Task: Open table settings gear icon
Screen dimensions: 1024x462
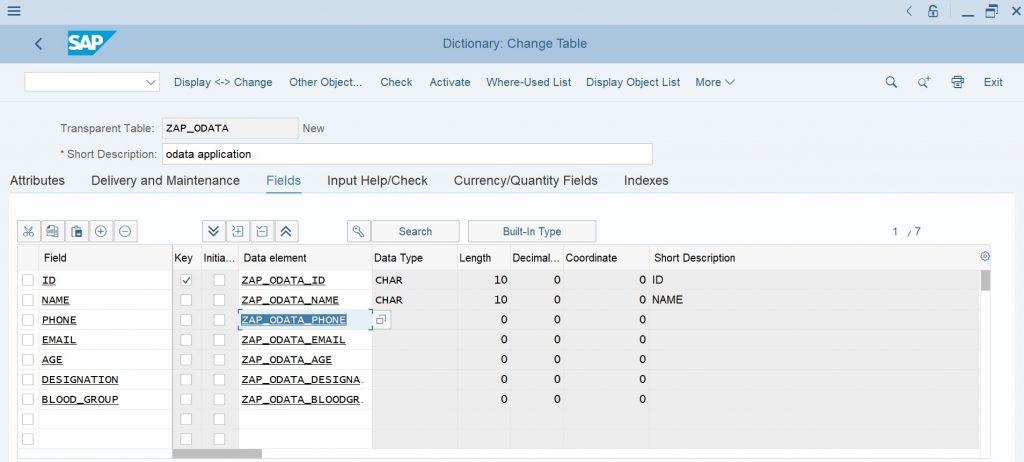Action: tap(985, 257)
